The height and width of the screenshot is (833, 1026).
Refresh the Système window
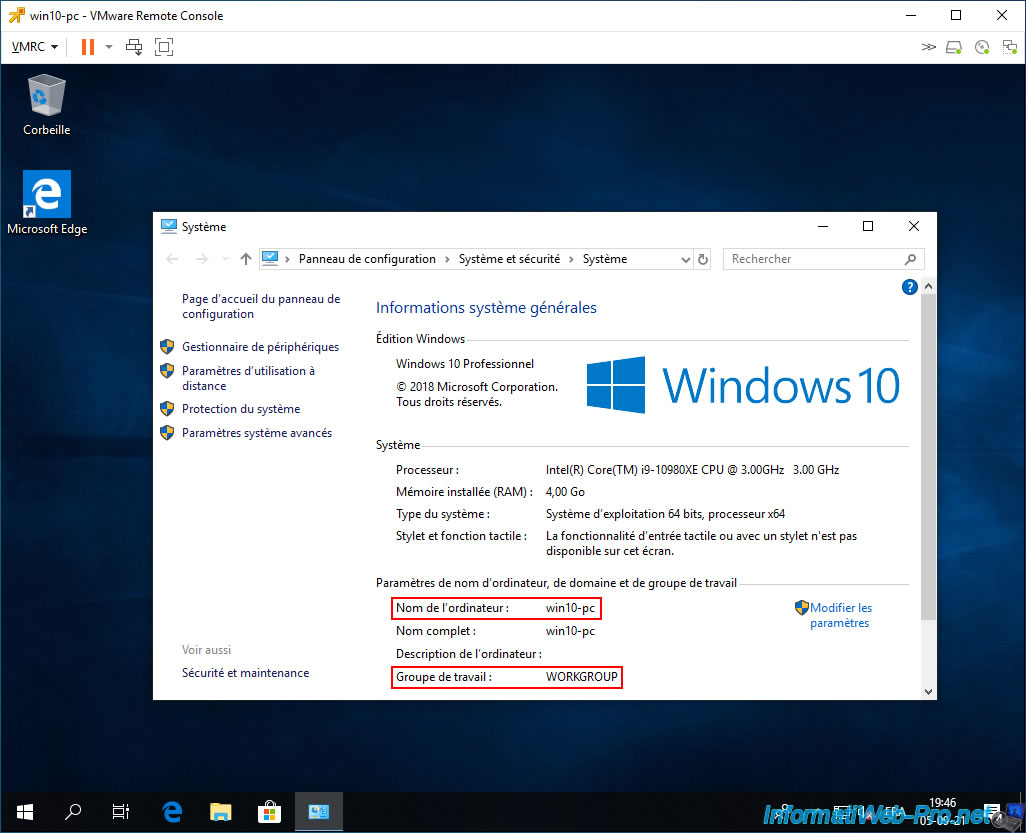click(703, 259)
